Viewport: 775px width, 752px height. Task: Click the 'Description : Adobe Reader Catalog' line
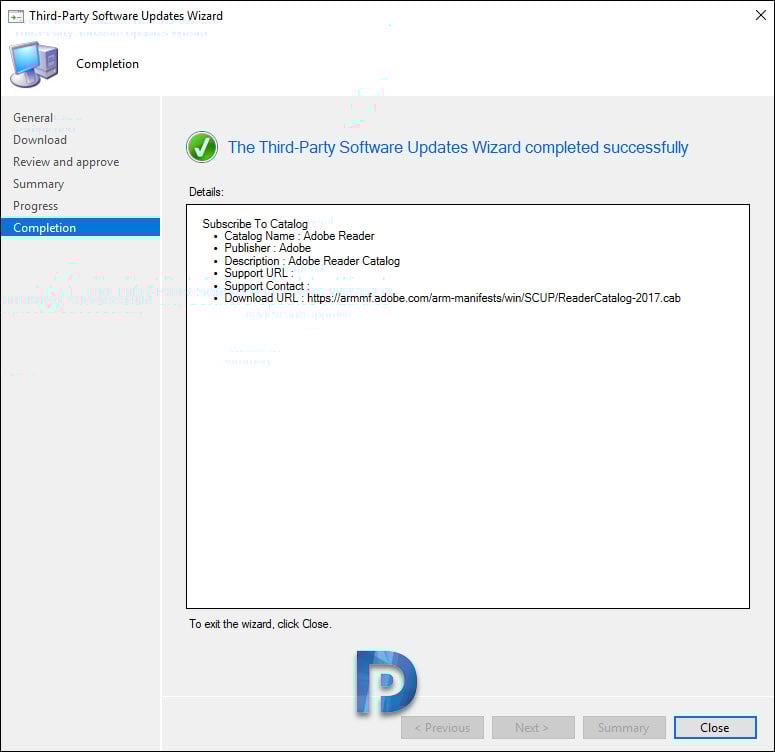coord(312,261)
